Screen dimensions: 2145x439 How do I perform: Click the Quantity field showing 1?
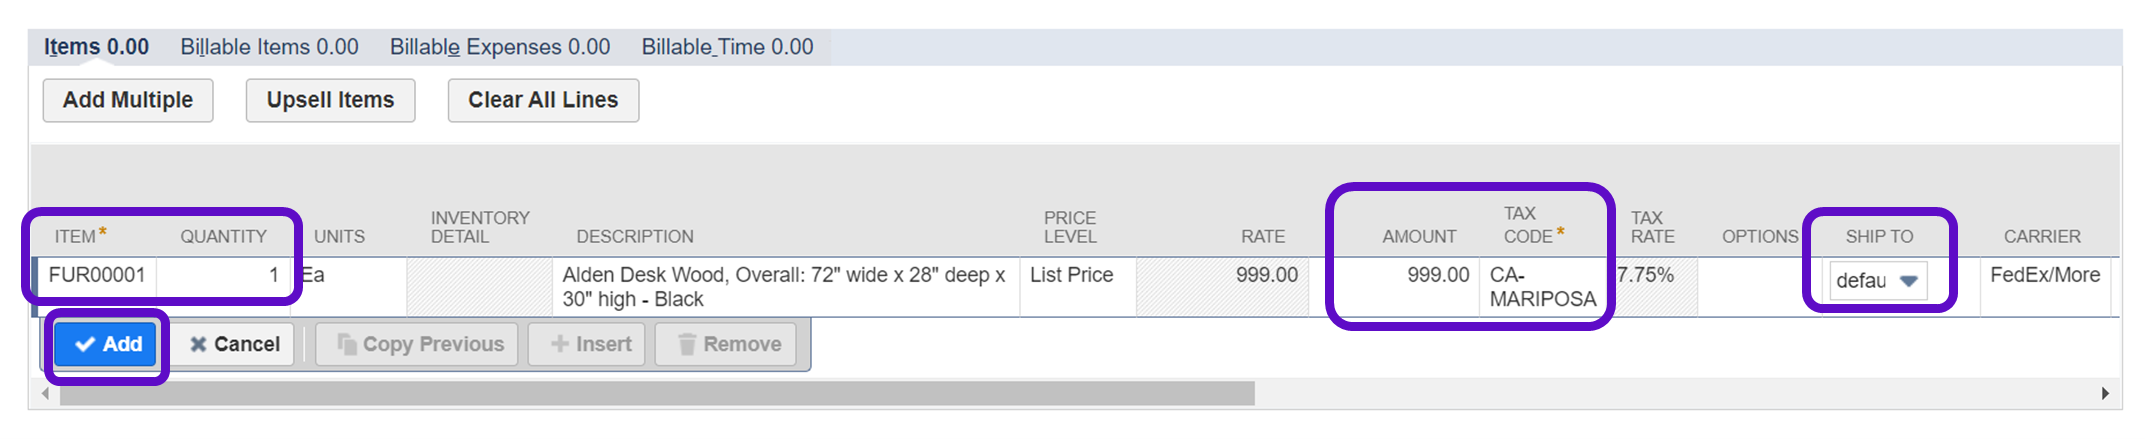click(223, 275)
